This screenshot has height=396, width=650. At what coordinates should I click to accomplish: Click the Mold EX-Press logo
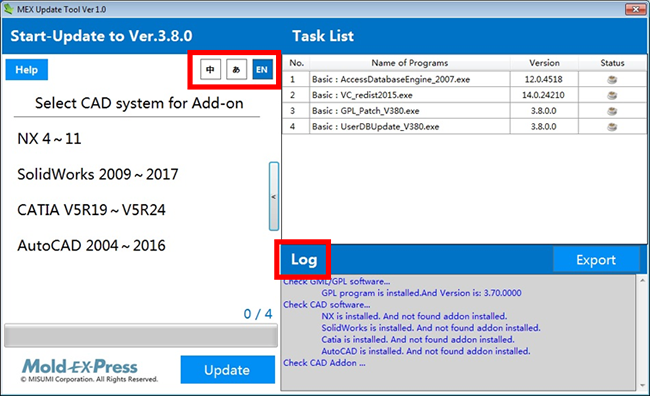click(80, 367)
